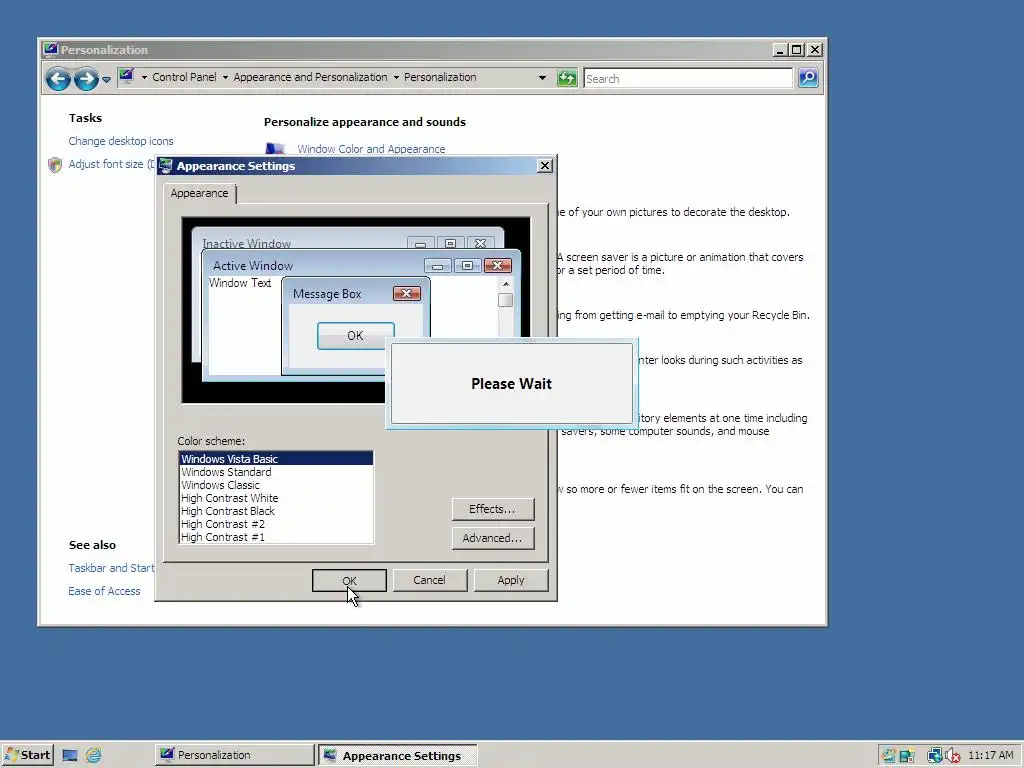Select the Personalization breadcrumb

coord(440,77)
